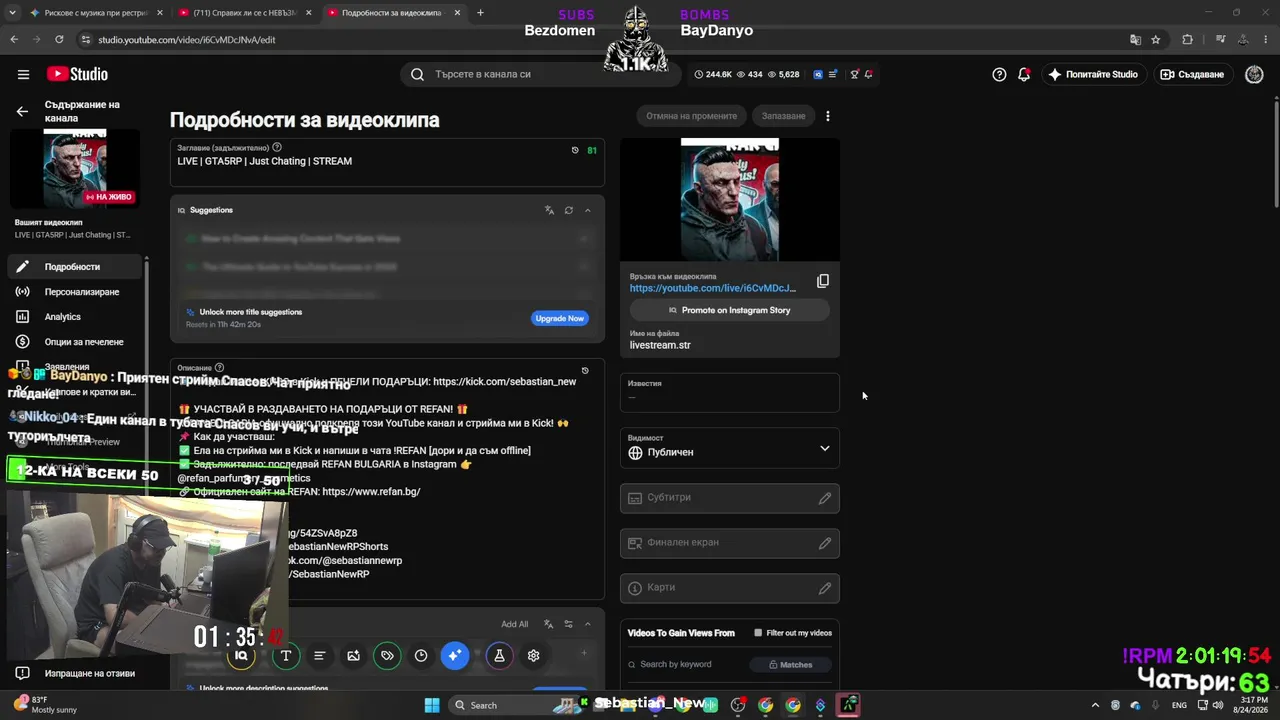Open the youtube.com/live video link
The width and height of the screenshot is (1280, 720).
click(x=713, y=288)
